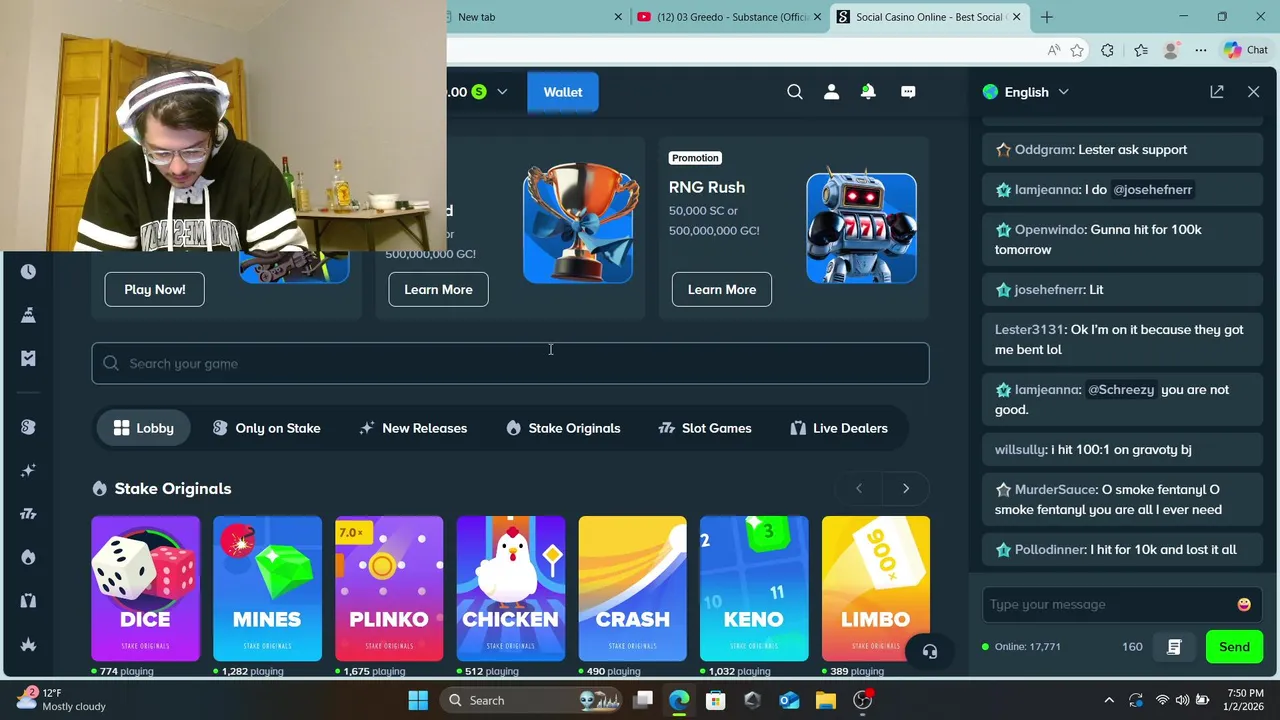The width and height of the screenshot is (1280, 720).
Task: Show next Stake Originals games
Action: coord(906,488)
